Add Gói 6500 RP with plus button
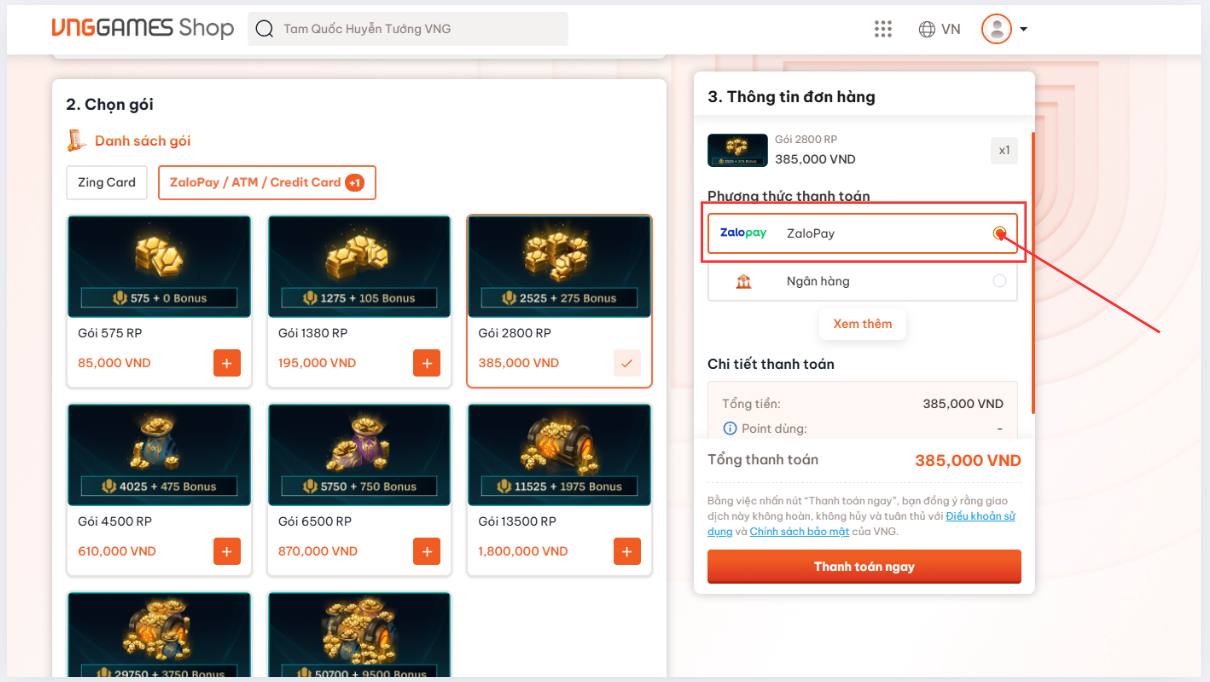The image size is (1210, 682). [427, 551]
